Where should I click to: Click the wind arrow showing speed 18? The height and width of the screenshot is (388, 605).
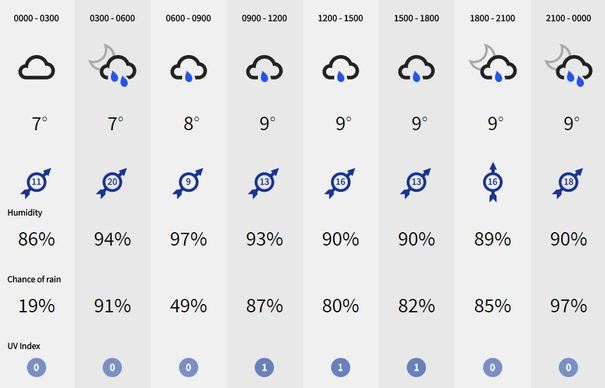tap(568, 183)
